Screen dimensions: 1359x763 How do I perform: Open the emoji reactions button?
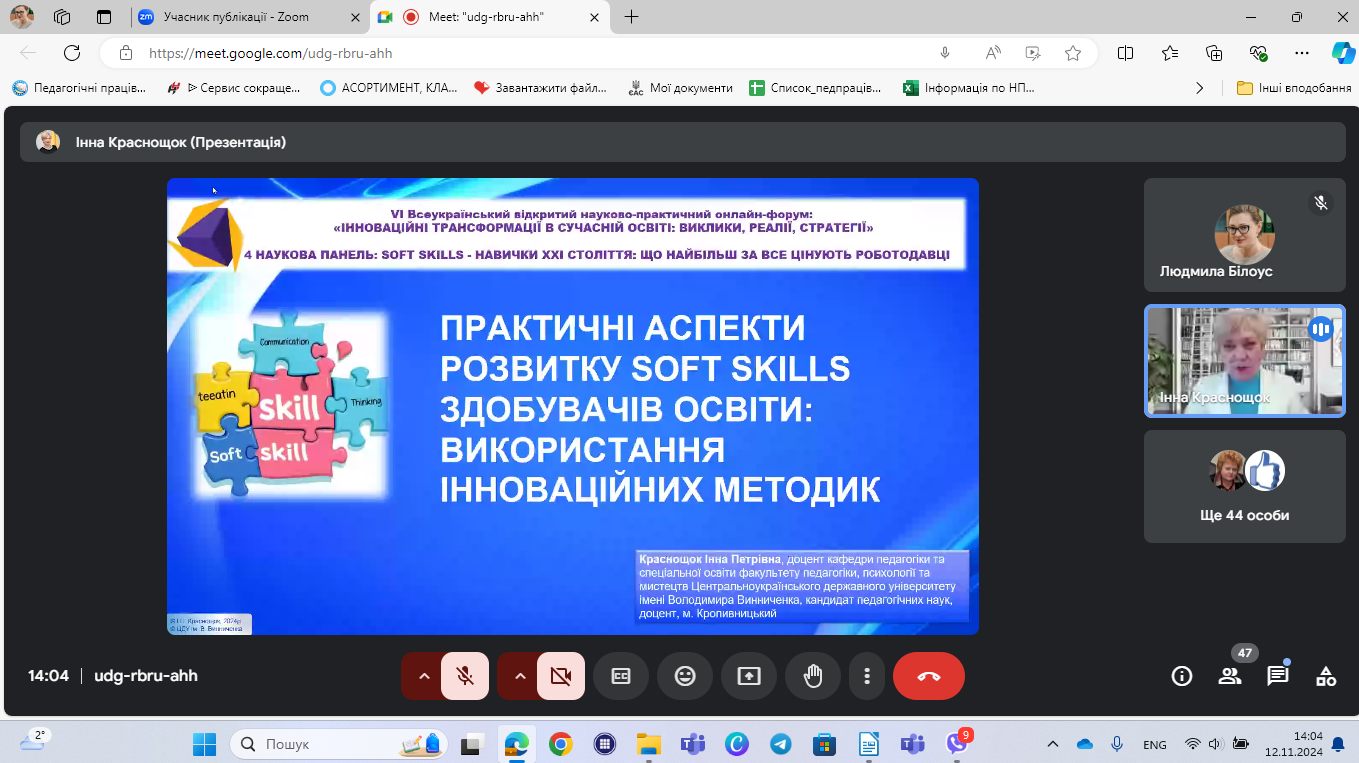click(685, 676)
